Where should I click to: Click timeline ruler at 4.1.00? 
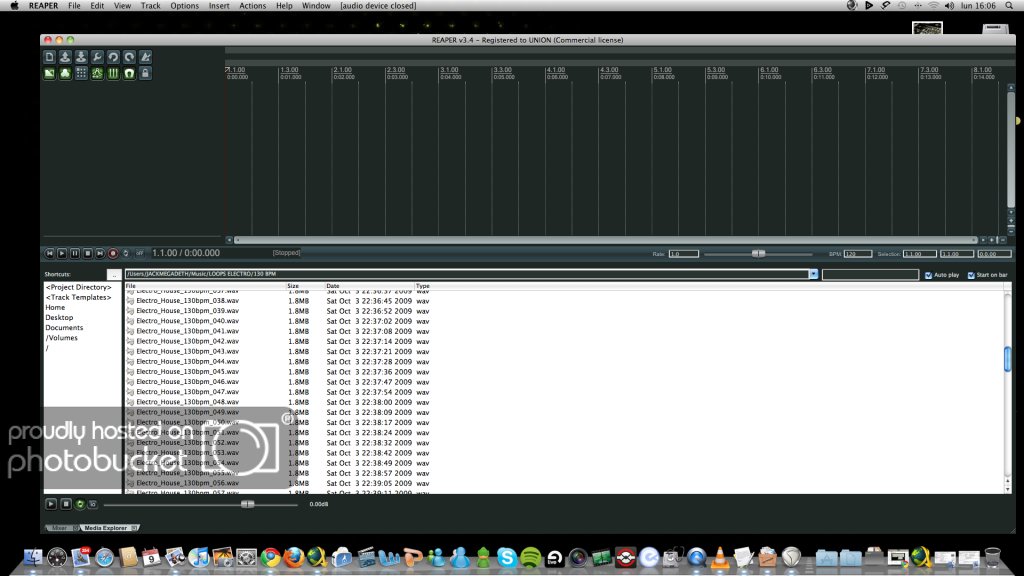556,70
